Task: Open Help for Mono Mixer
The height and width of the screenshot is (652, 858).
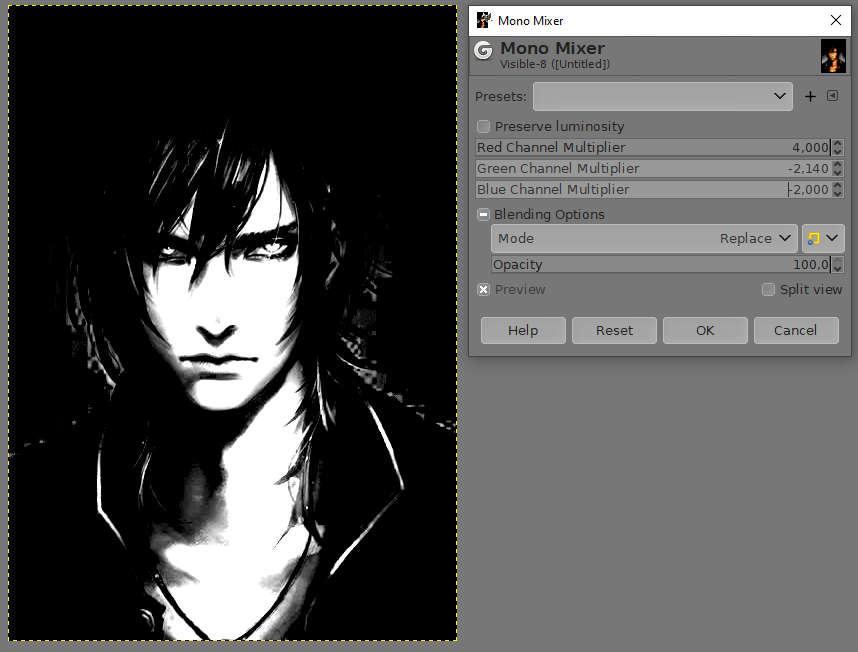Action: (523, 330)
